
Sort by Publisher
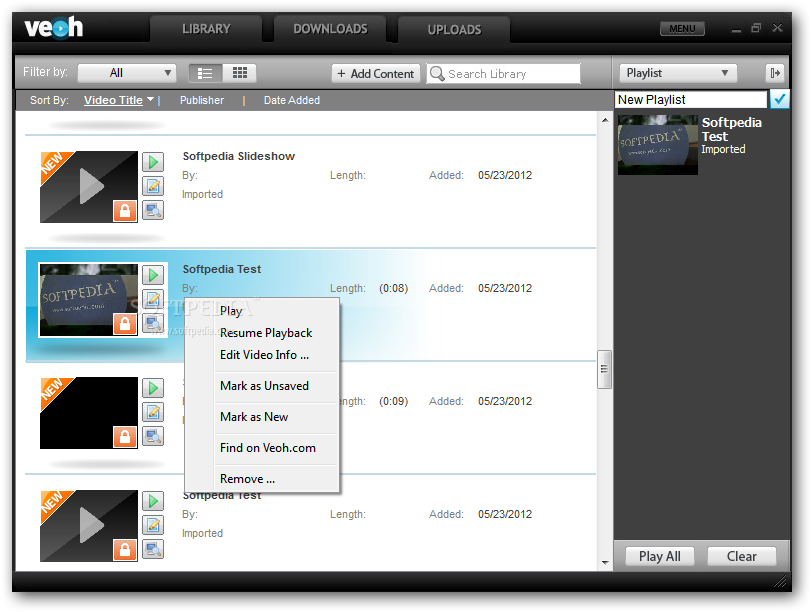[x=202, y=100]
